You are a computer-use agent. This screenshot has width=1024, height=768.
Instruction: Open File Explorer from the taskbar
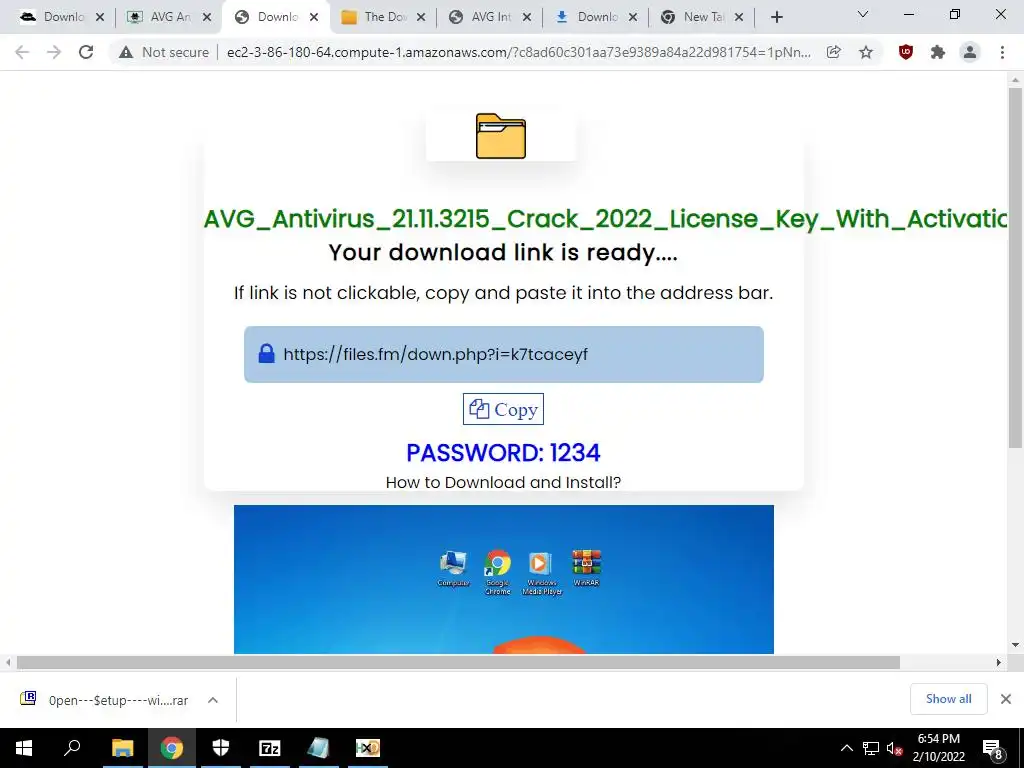coord(122,748)
